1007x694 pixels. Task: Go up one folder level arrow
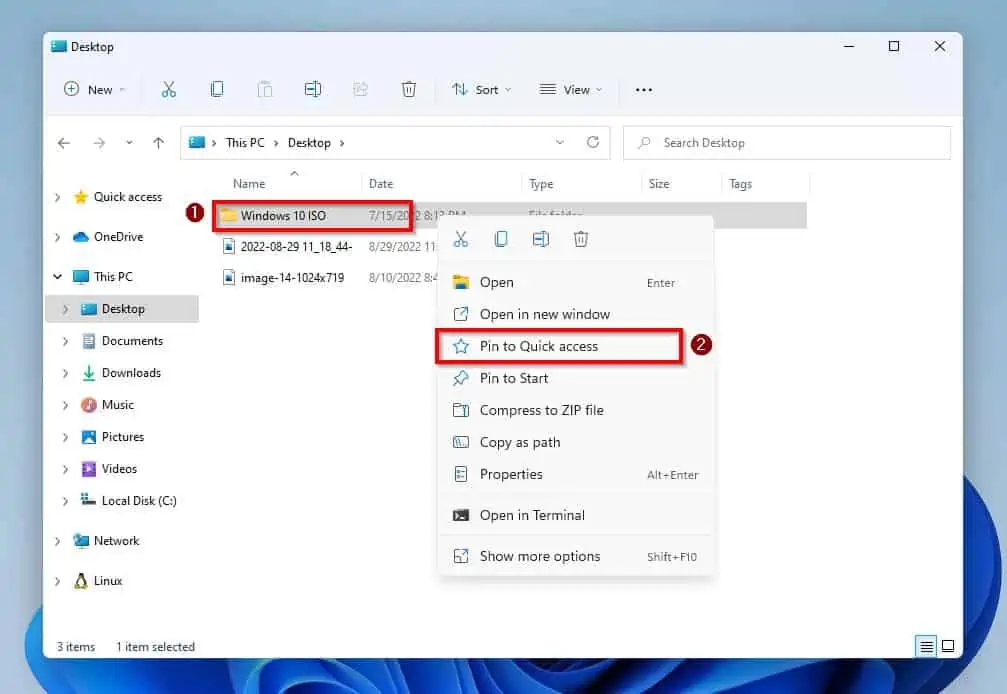point(159,143)
